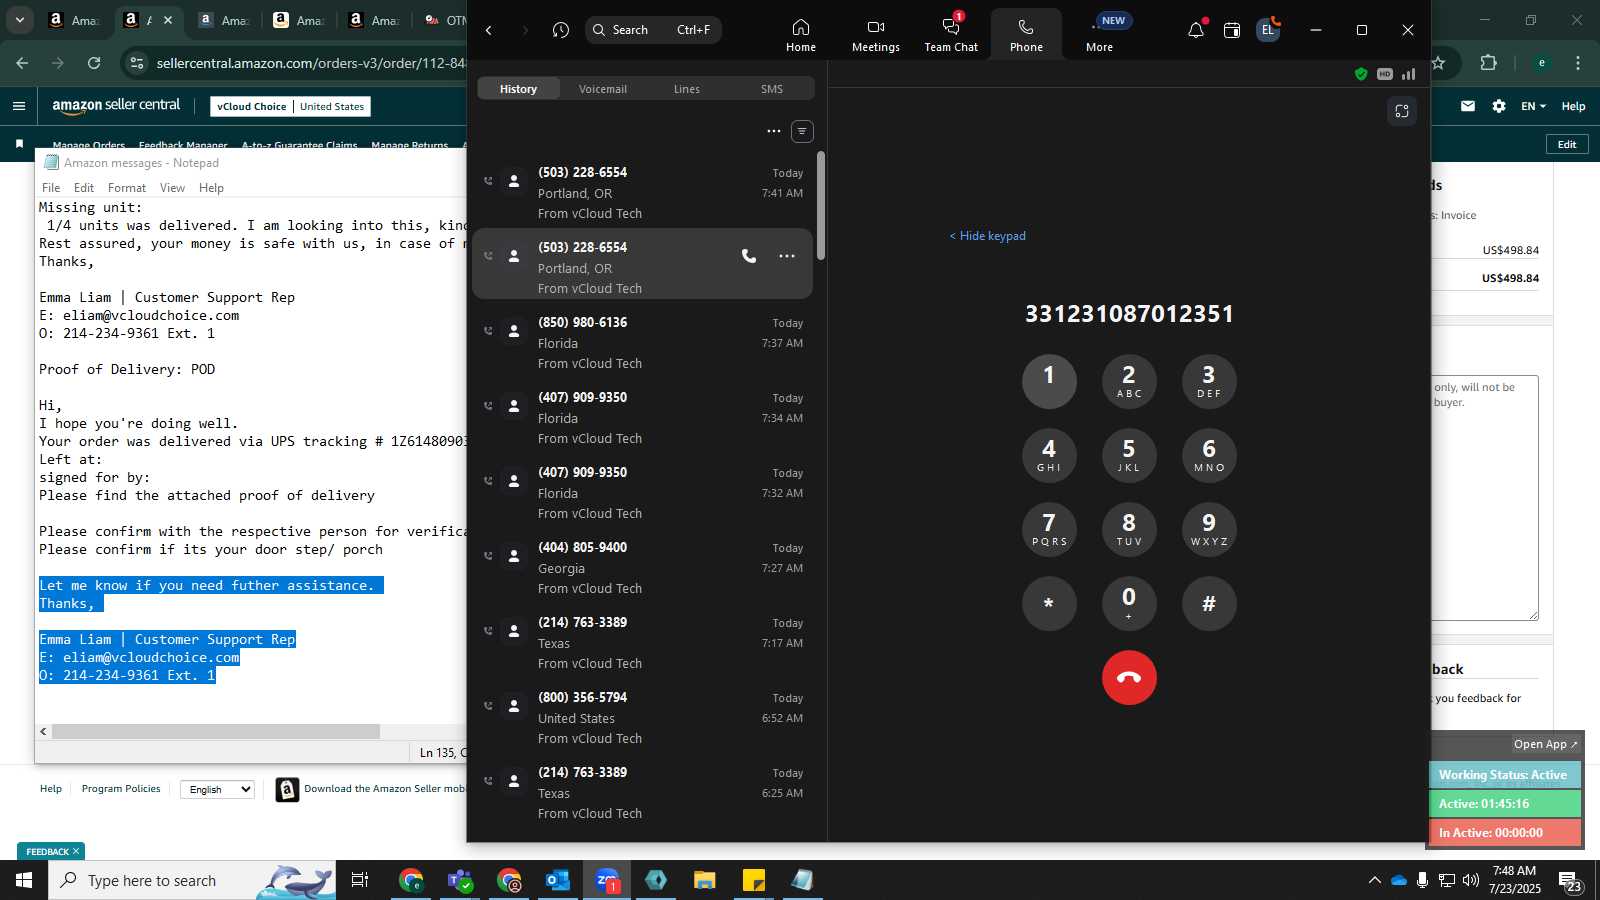
Task: Click the Windows taskbar search box
Action: click(192, 880)
